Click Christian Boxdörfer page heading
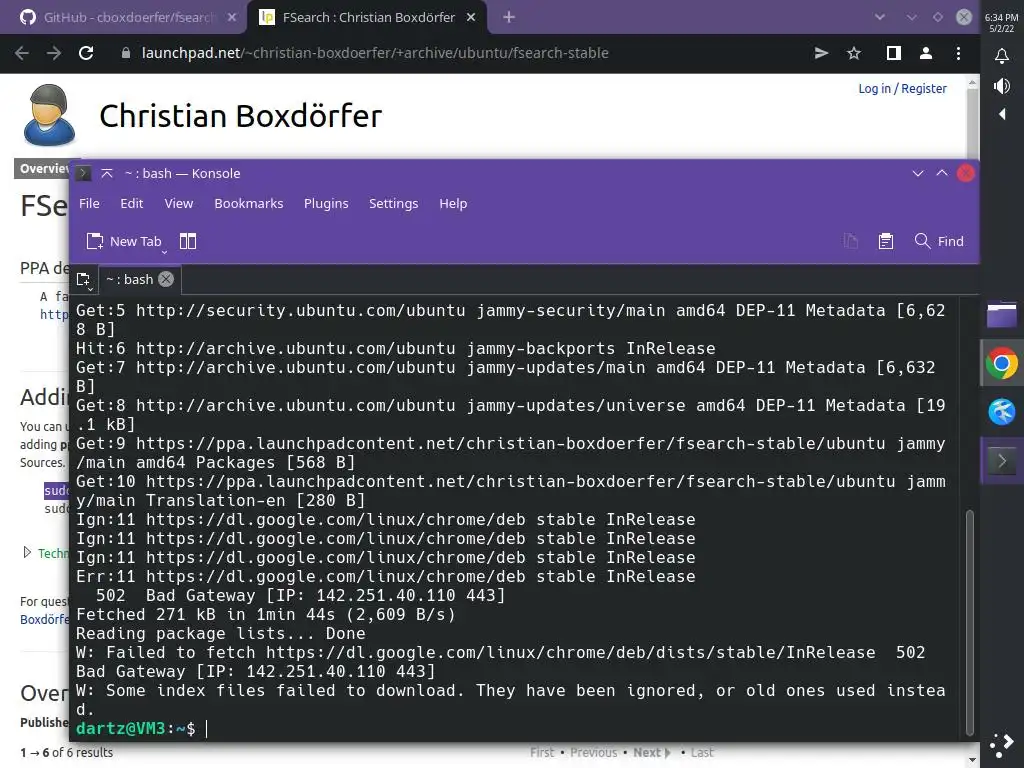Screen dimensions: 1024x768 pos(240,116)
